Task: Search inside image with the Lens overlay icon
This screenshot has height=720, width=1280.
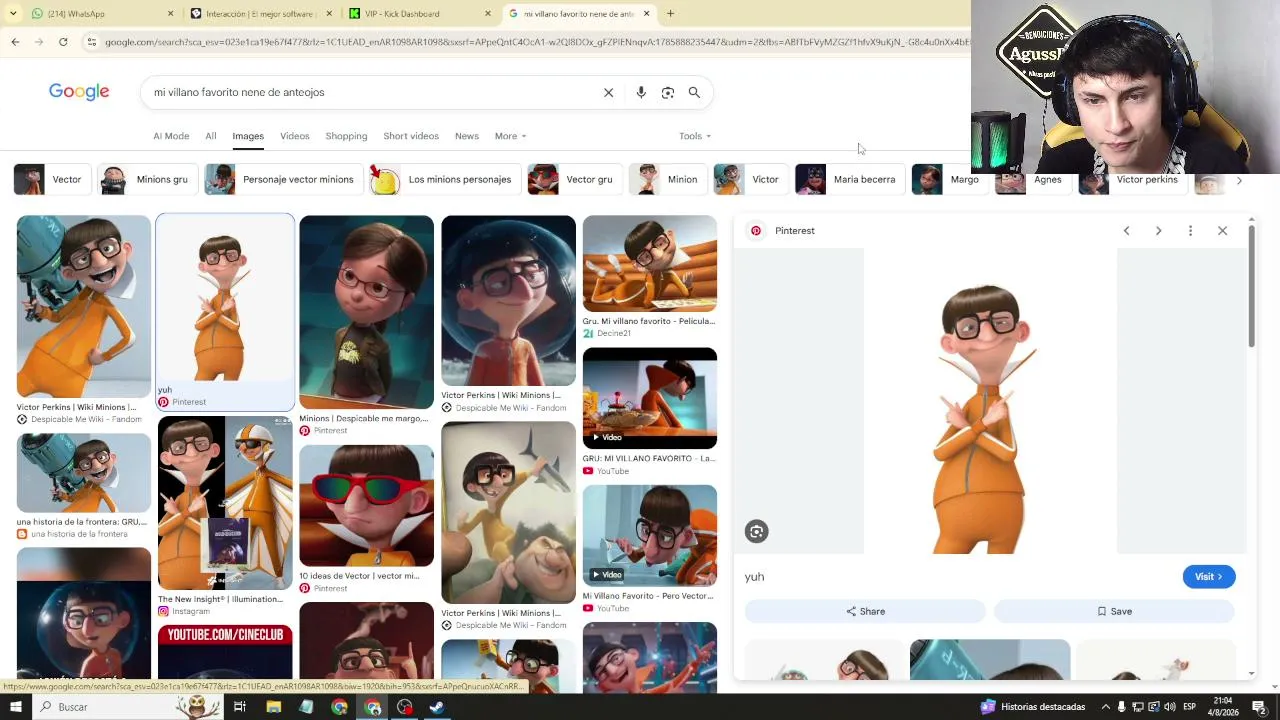Action: [x=756, y=532]
